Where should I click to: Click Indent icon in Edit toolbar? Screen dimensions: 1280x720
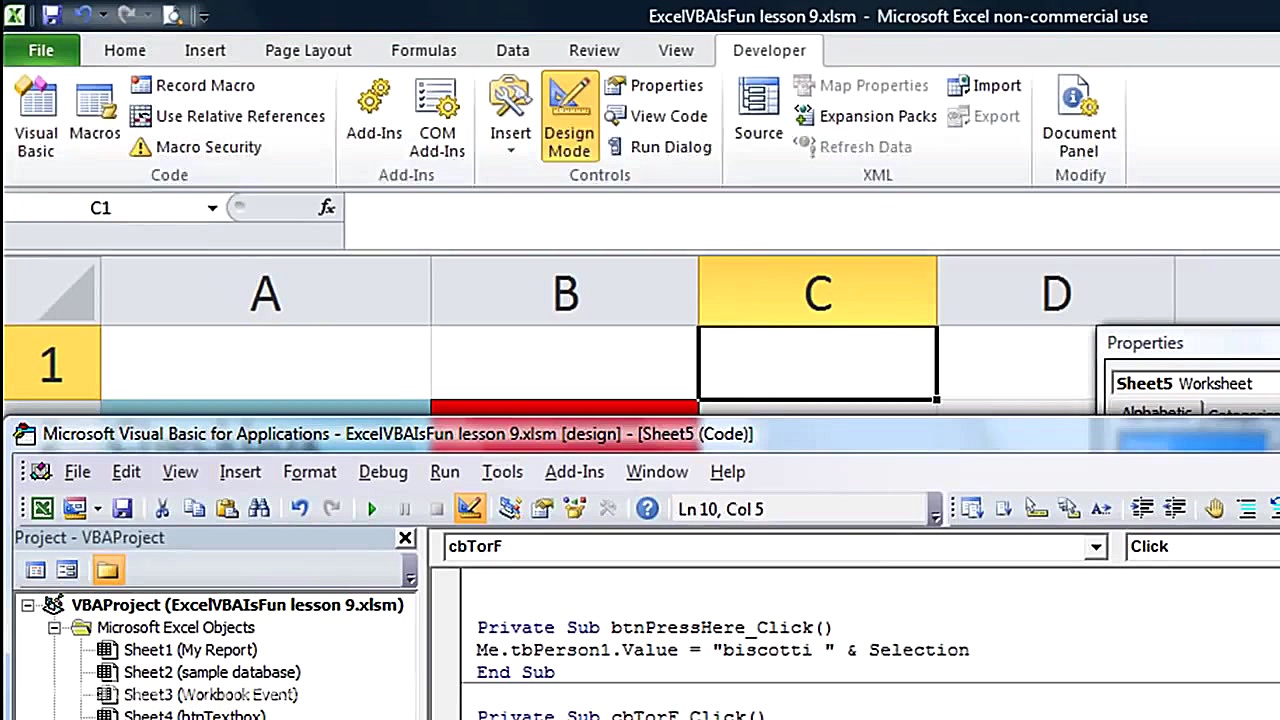point(1142,509)
